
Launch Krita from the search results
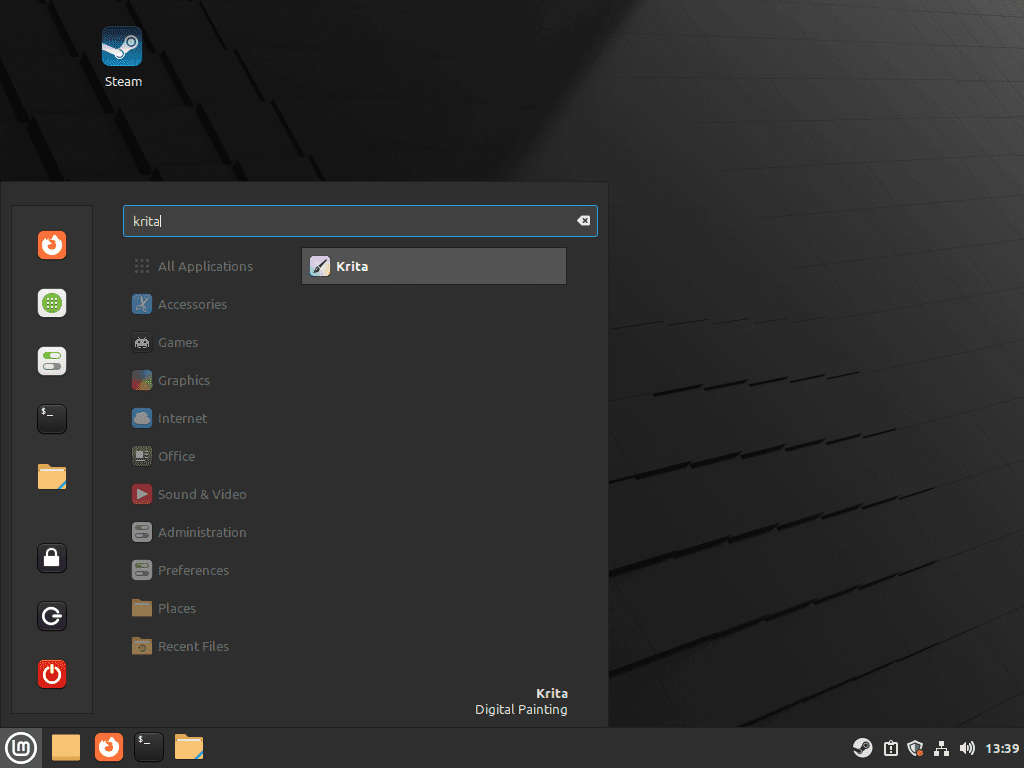click(x=433, y=266)
